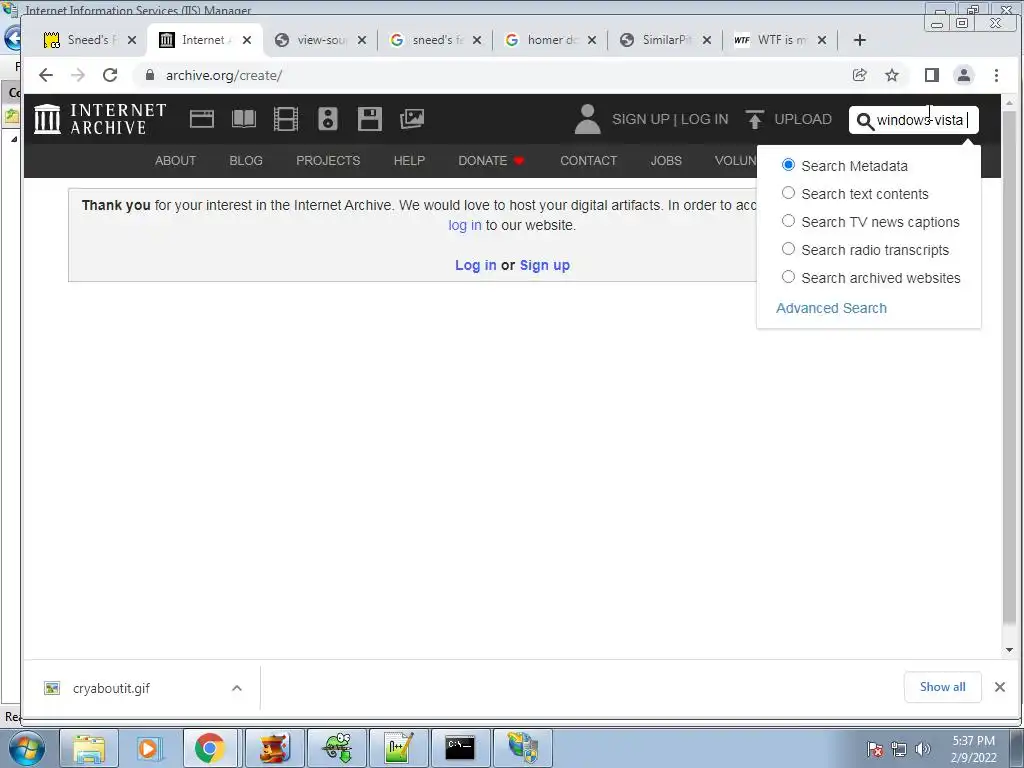Click bold Sign up link in notice
Viewport: 1024px width, 768px height.
(x=545, y=265)
